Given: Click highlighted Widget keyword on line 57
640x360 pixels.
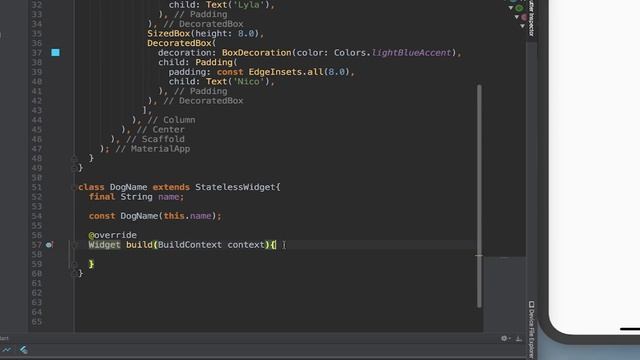Looking at the screenshot, I should pos(104,245).
